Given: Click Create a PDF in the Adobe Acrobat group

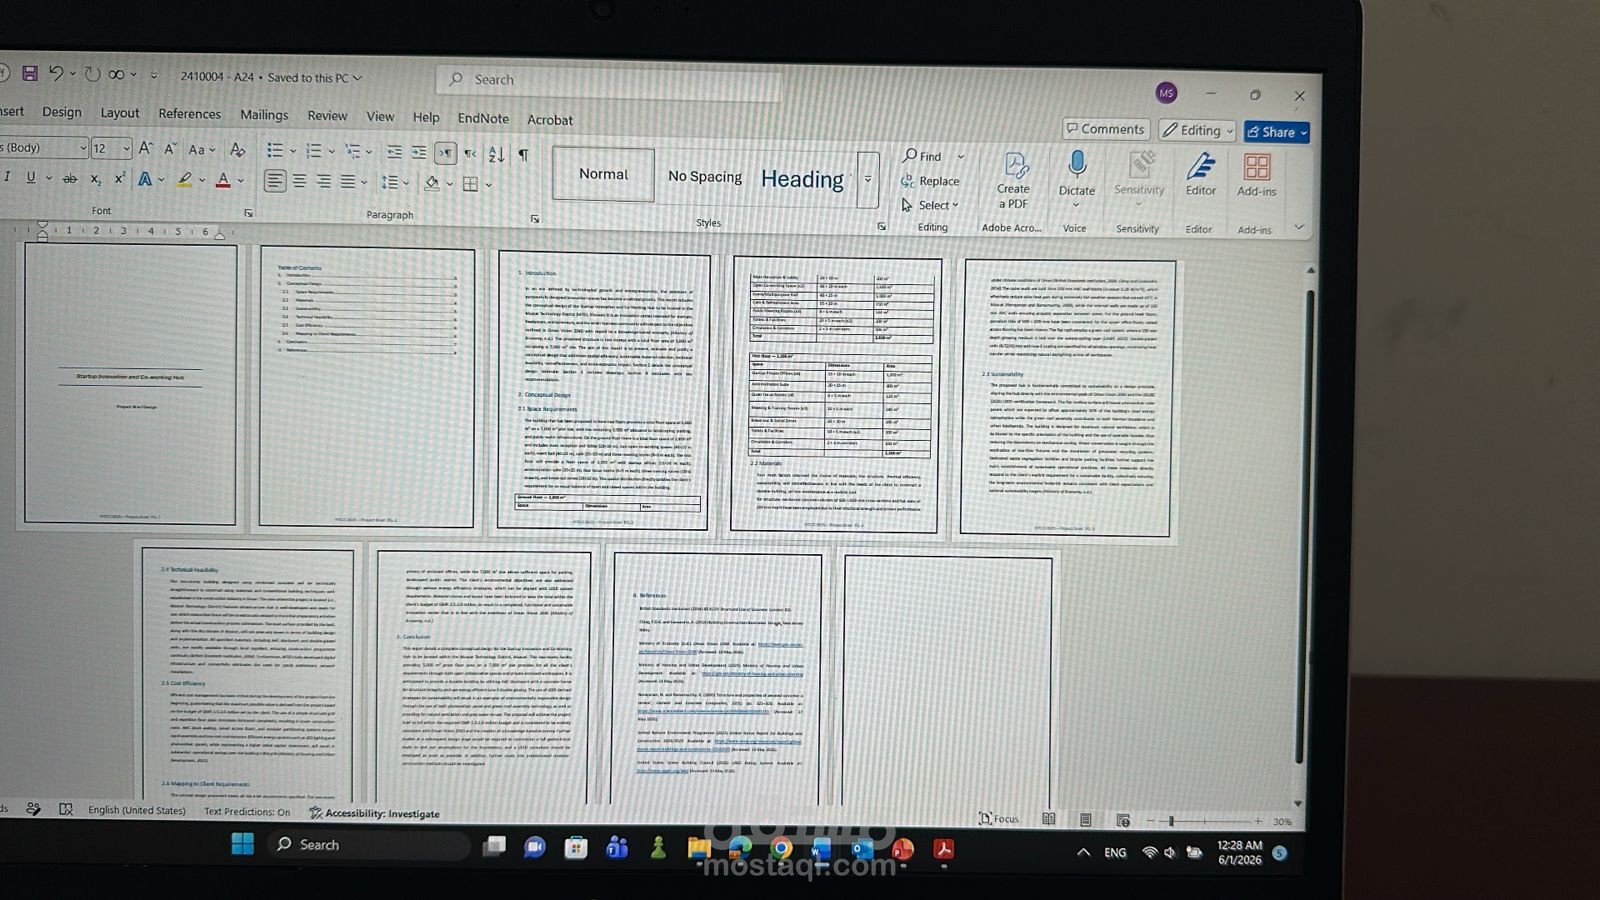Looking at the screenshot, I should point(1014,180).
